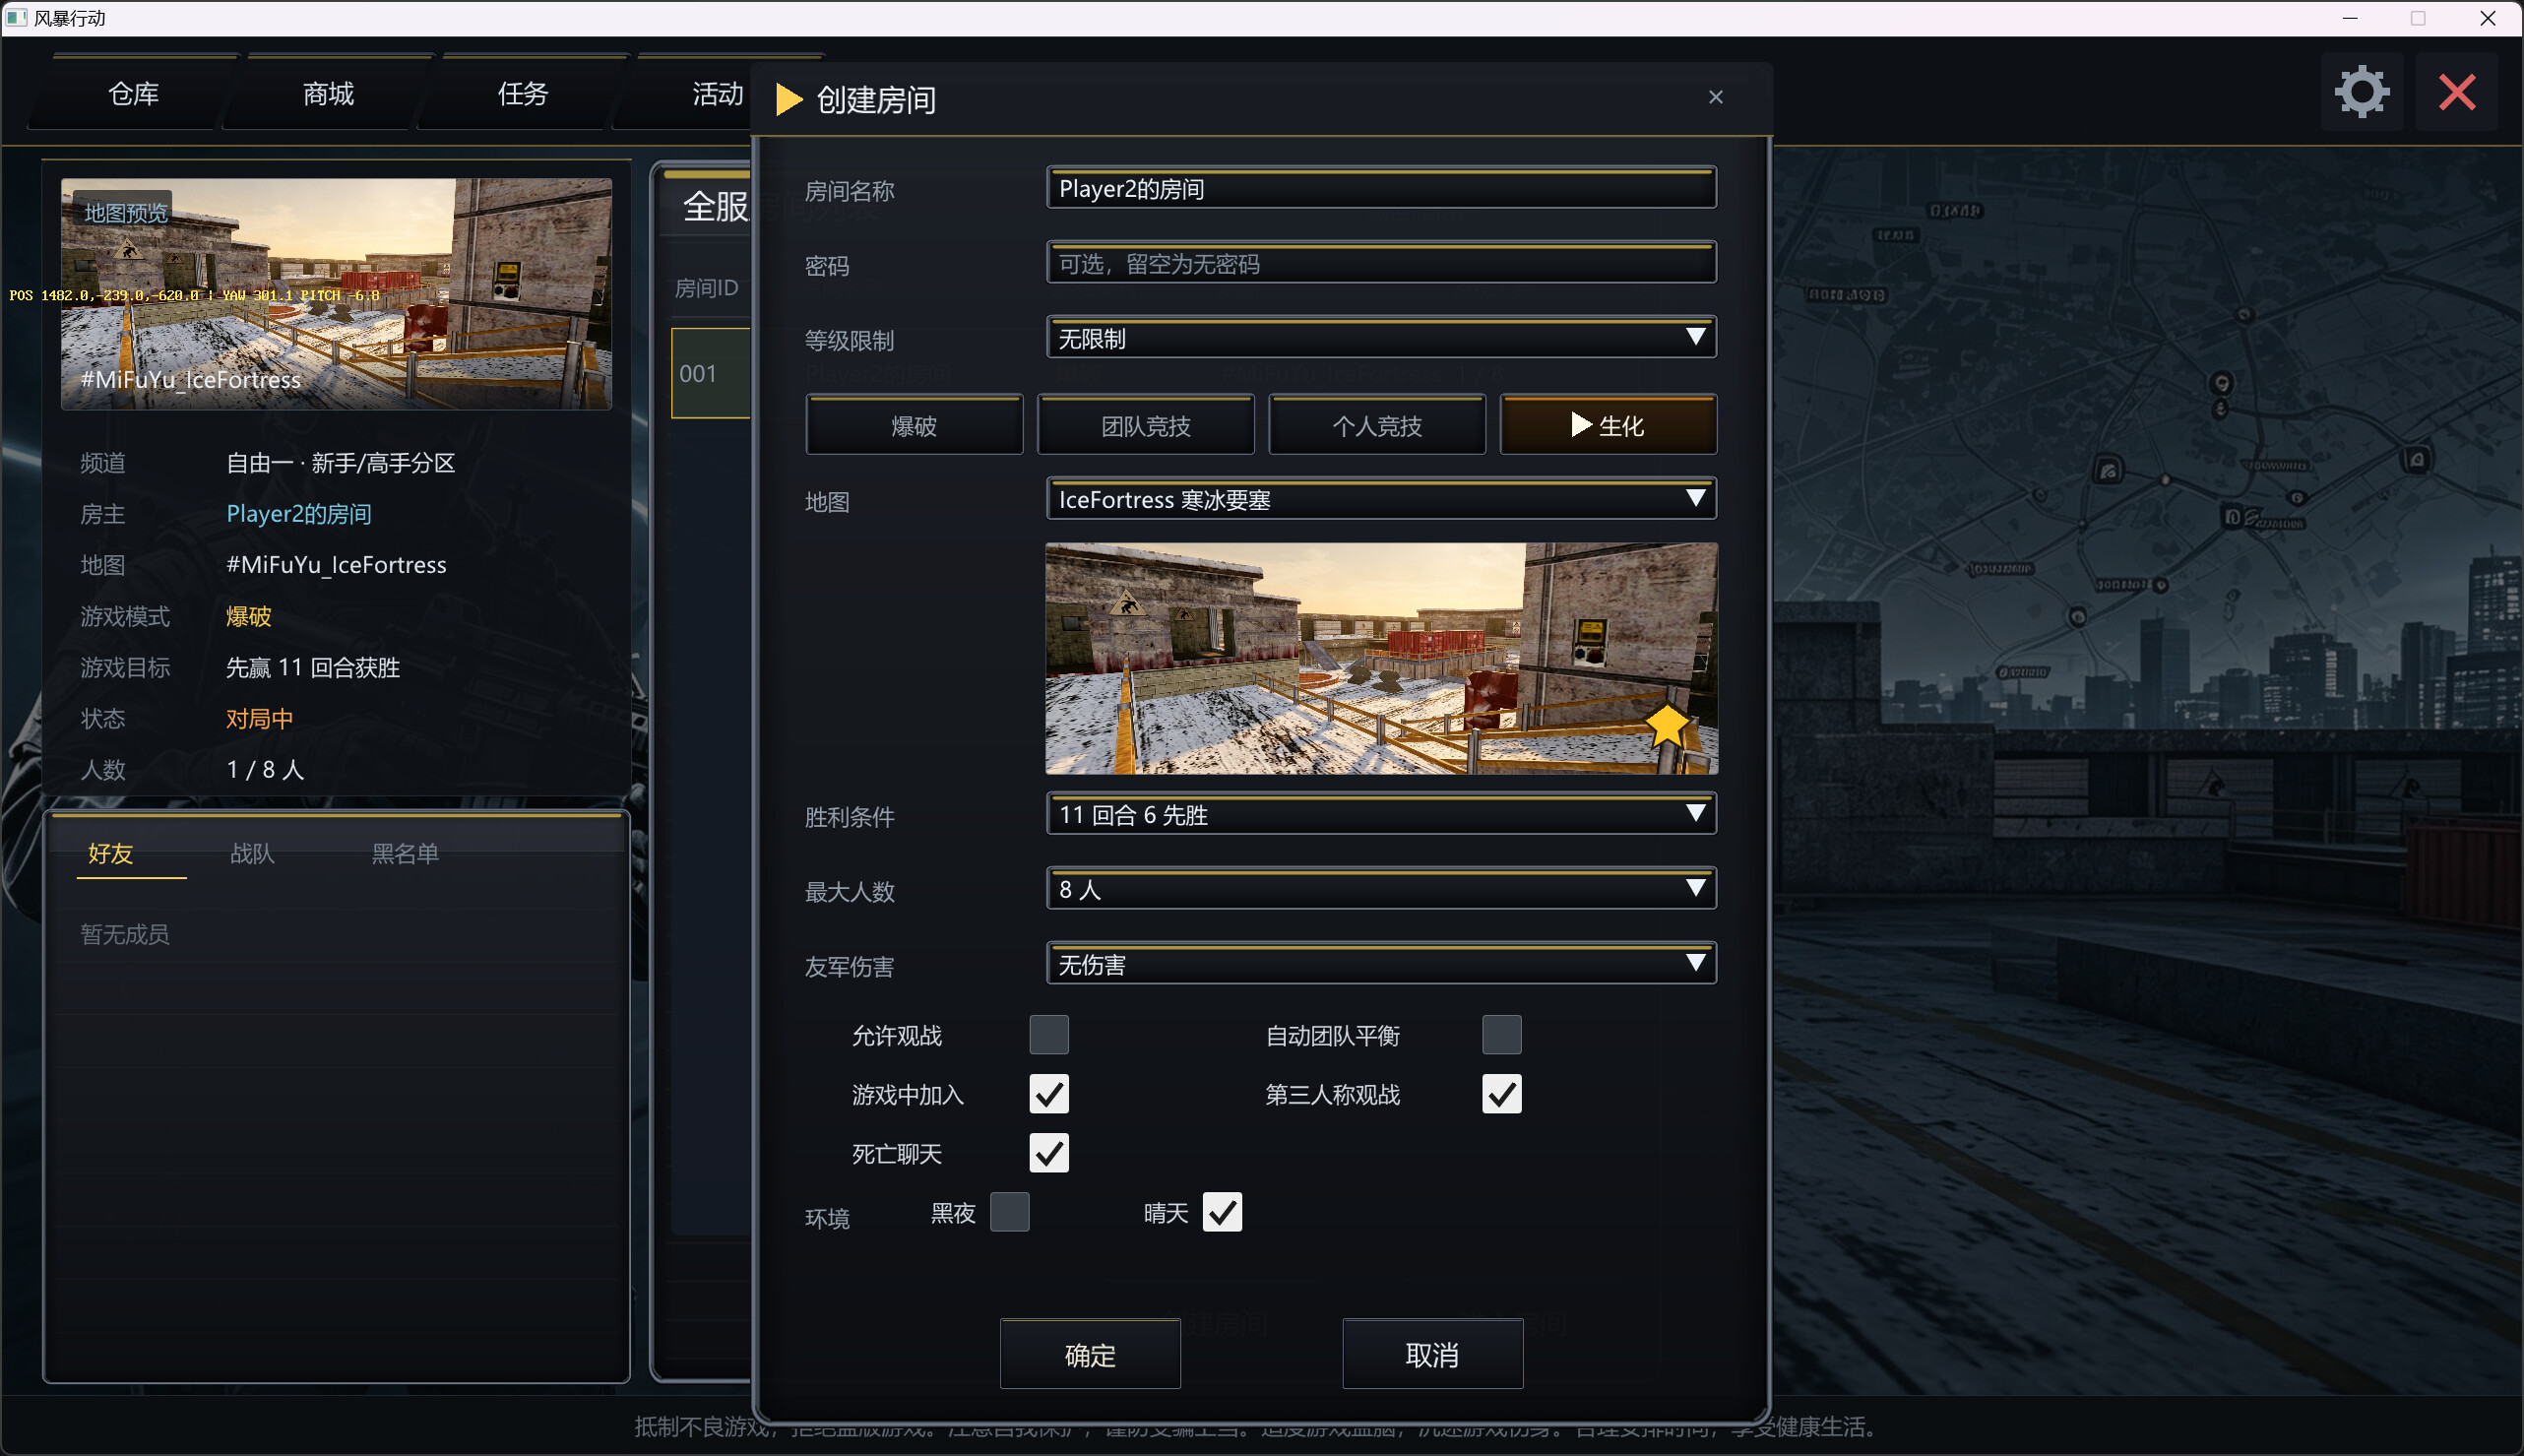Open the 胜利条件 dropdown
The image size is (2524, 1456).
coord(1381,813)
